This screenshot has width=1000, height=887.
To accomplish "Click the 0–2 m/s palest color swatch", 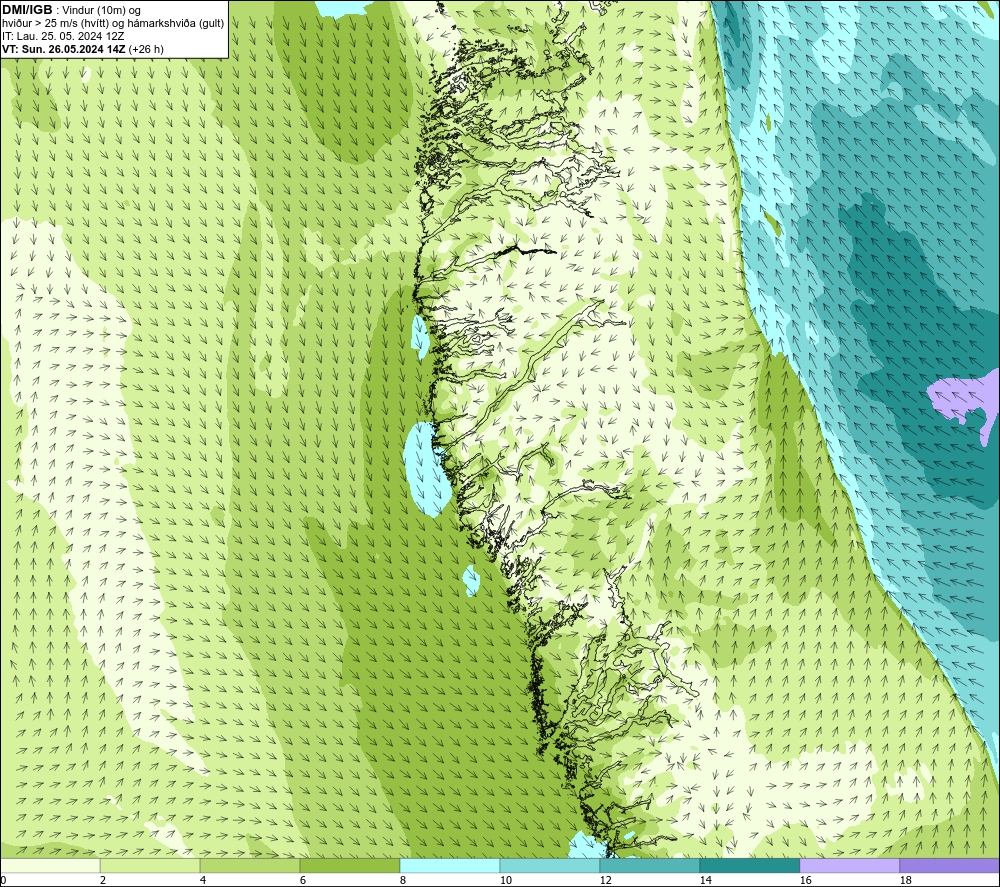I will point(50,865).
